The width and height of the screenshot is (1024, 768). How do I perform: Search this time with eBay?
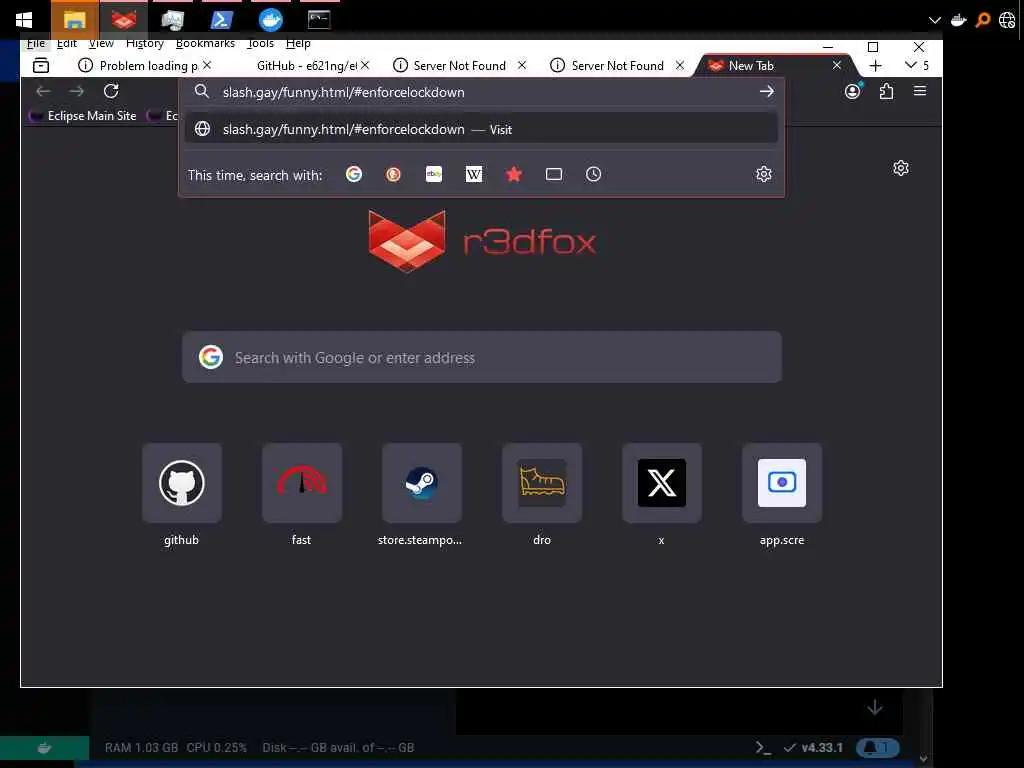[x=434, y=174]
